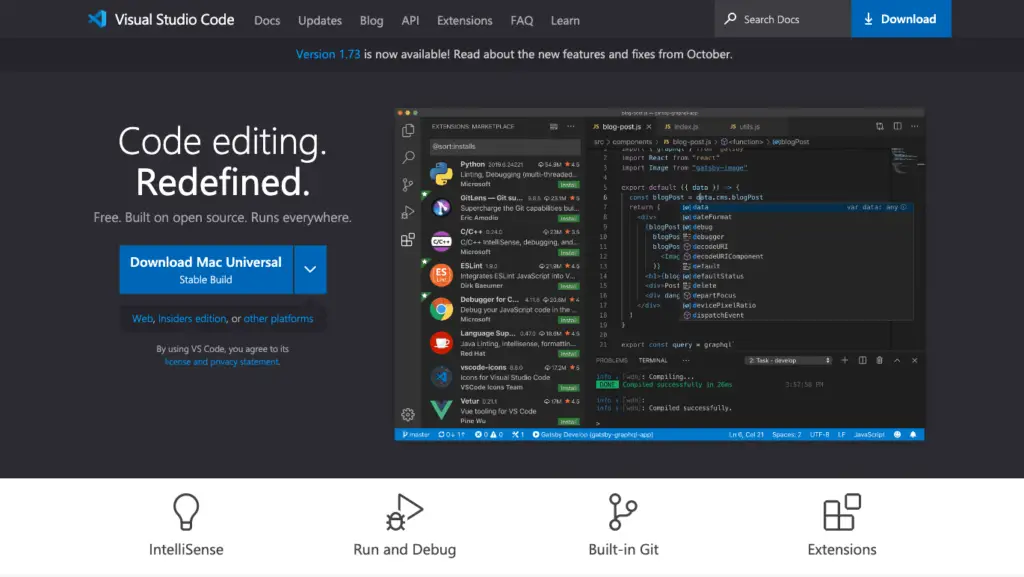
Task: Click the blue Download button in the header
Action: (901, 19)
